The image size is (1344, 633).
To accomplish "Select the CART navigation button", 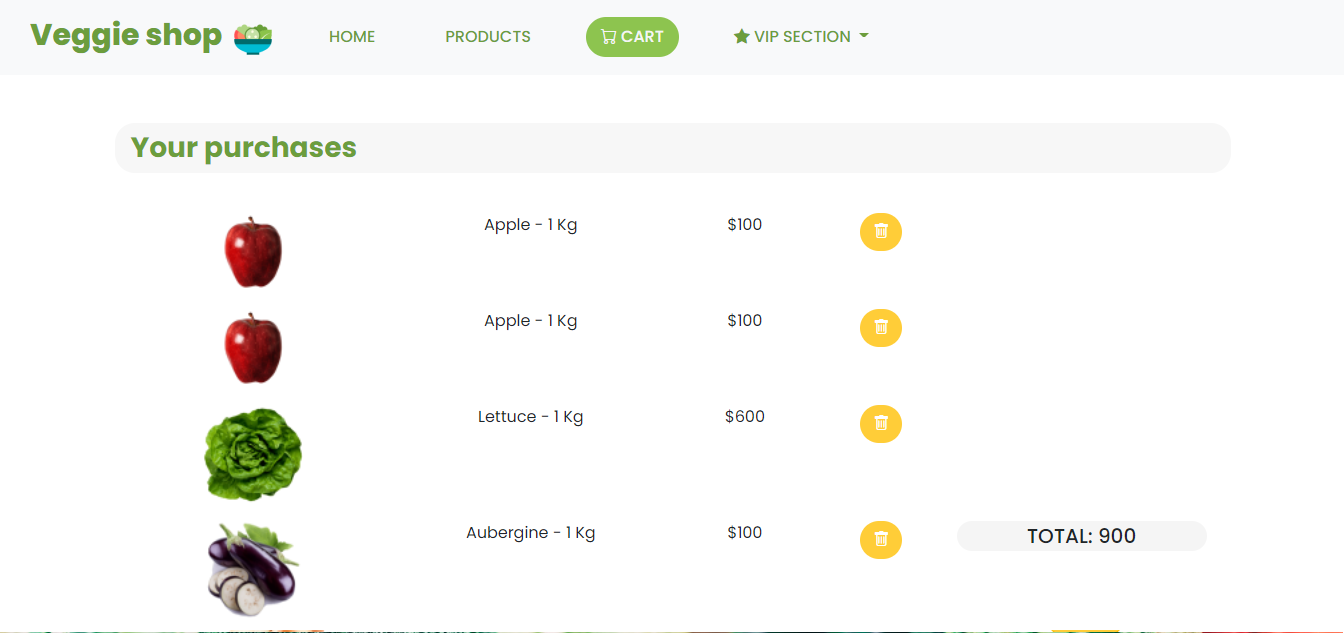I will pyautogui.click(x=632, y=37).
